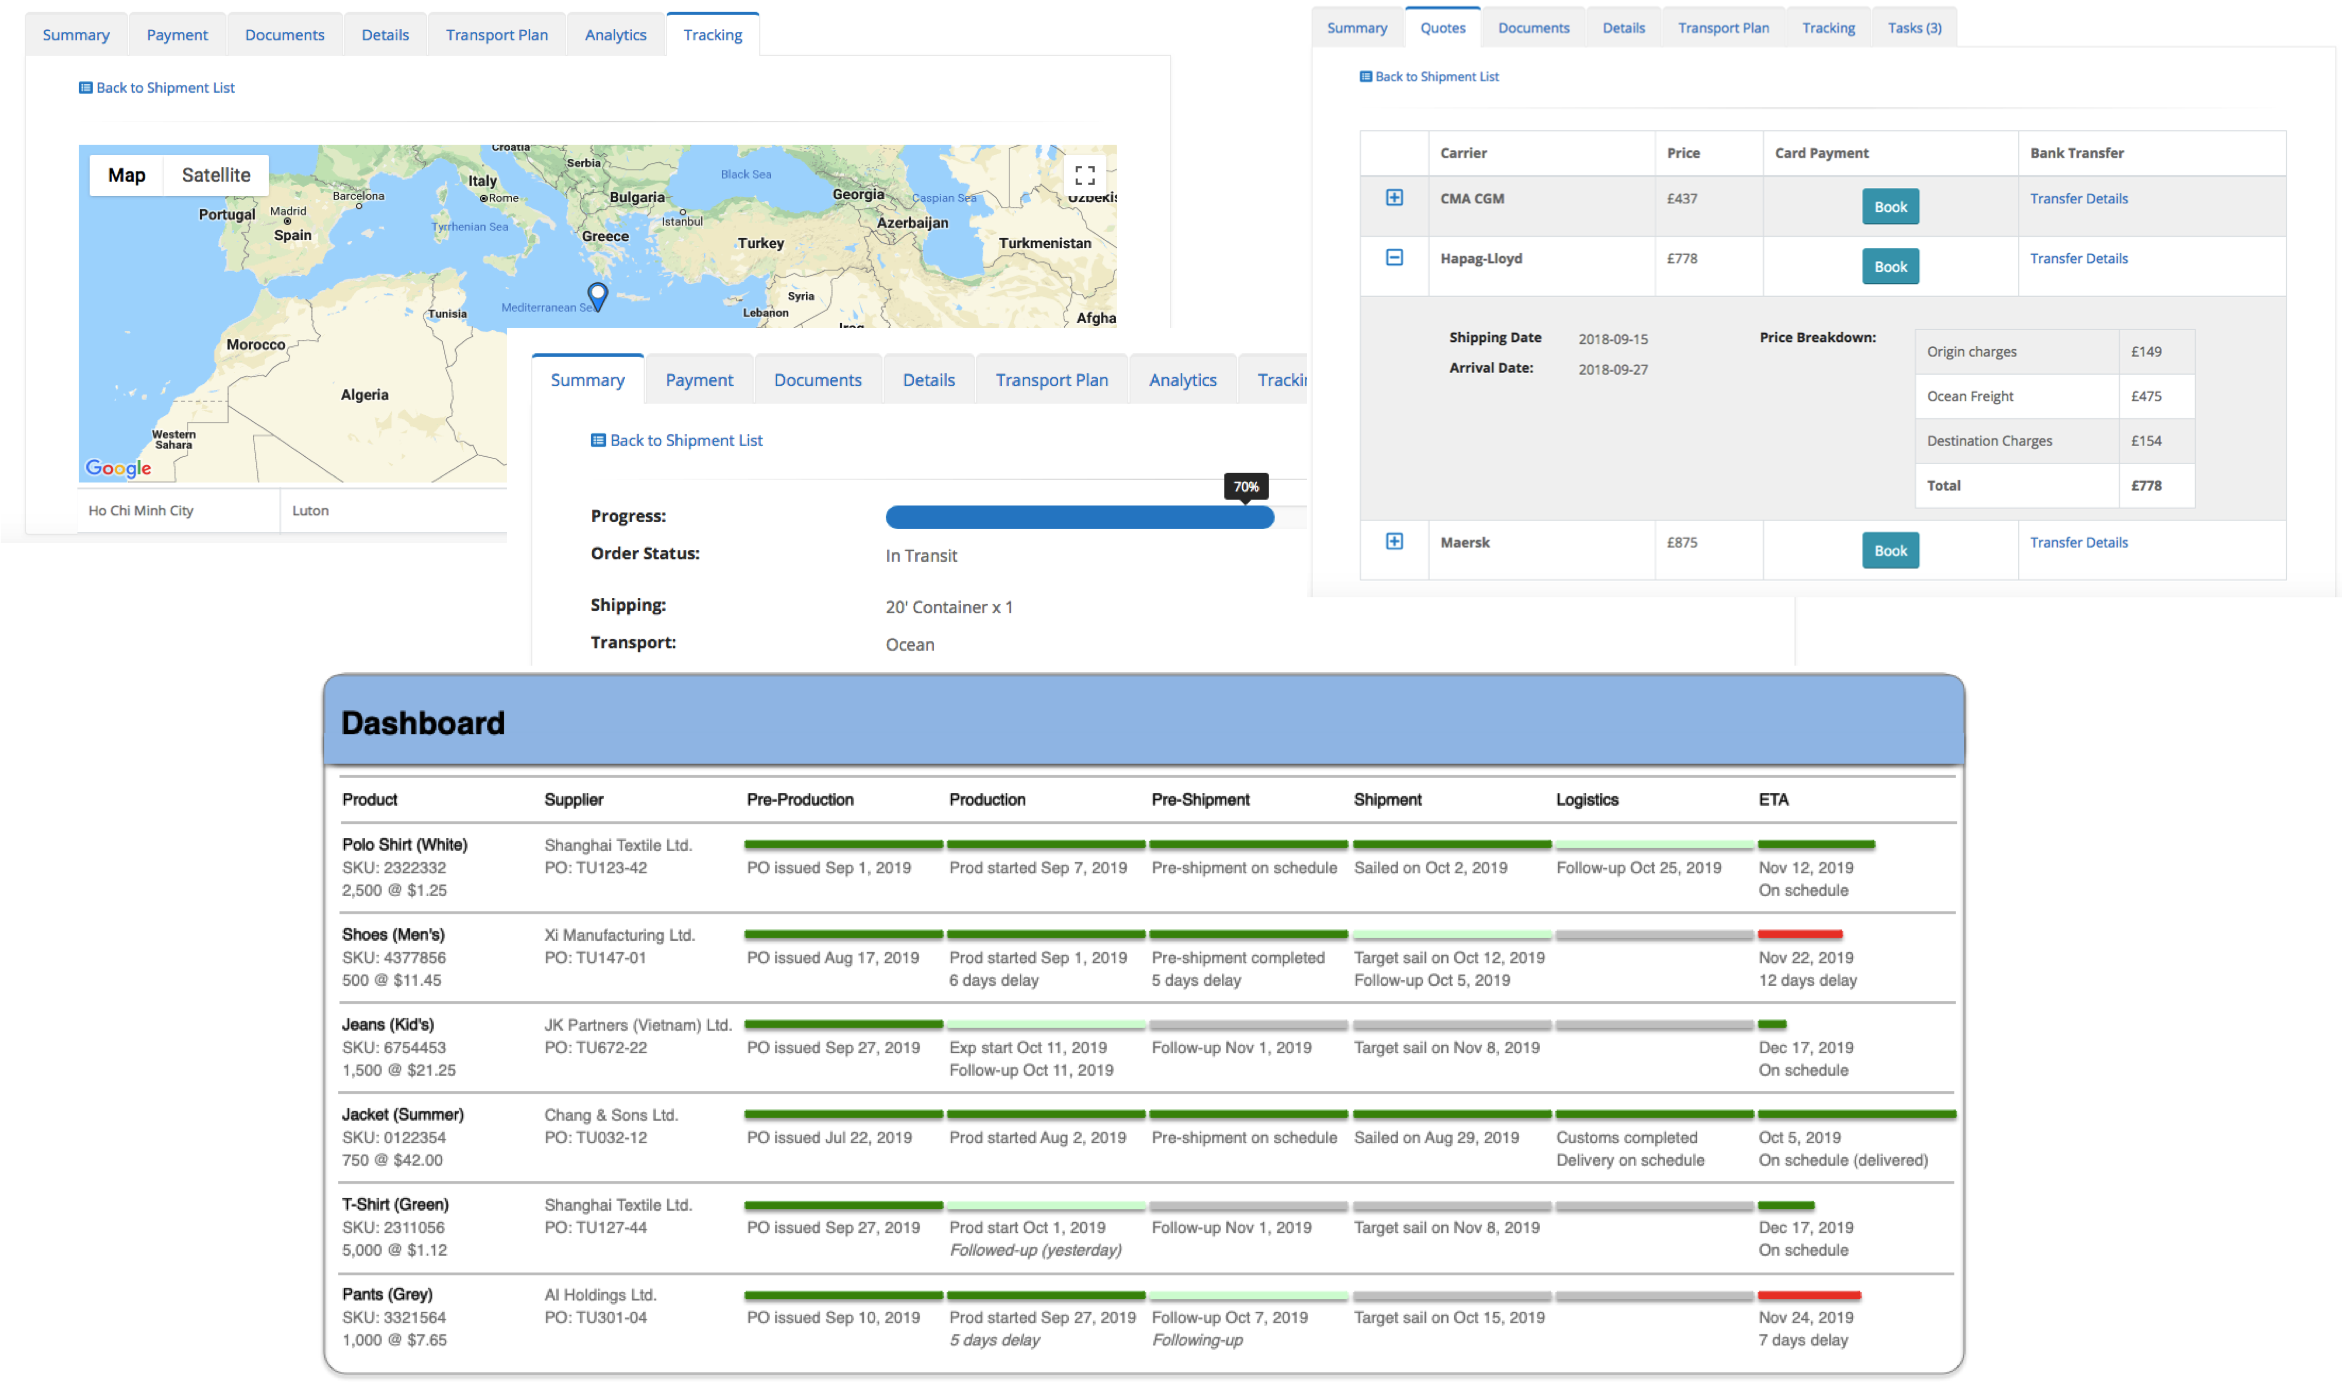Collapse the Hapag-Lloyd quote row
Viewport: 2343px width, 1384px height.
tap(1394, 258)
